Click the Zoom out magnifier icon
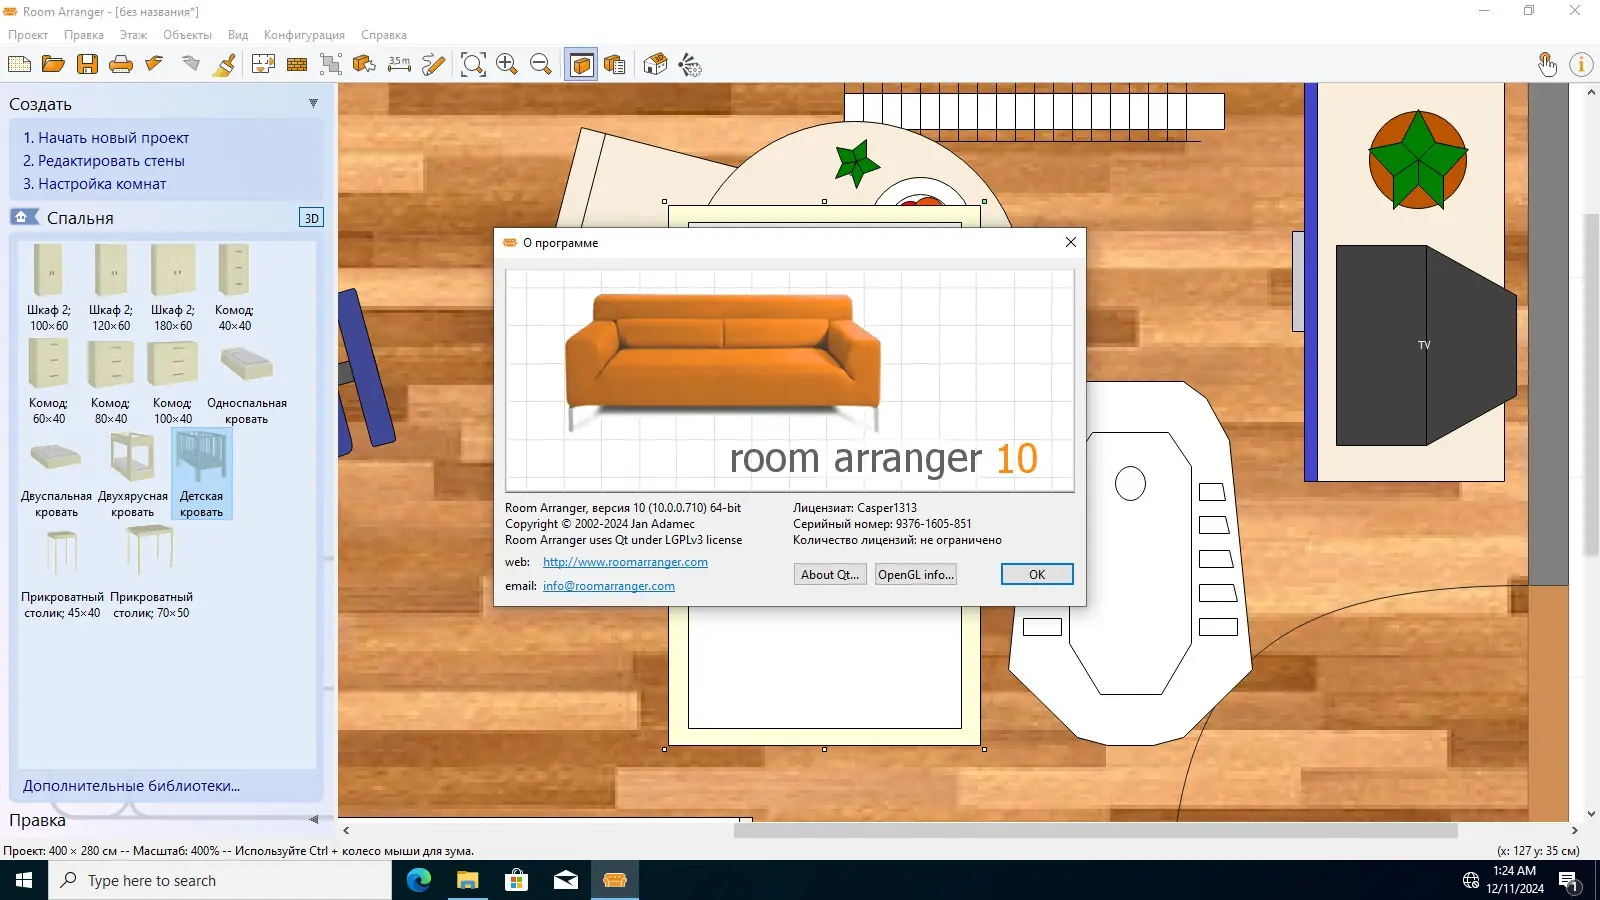This screenshot has width=1600, height=900. 541,65
